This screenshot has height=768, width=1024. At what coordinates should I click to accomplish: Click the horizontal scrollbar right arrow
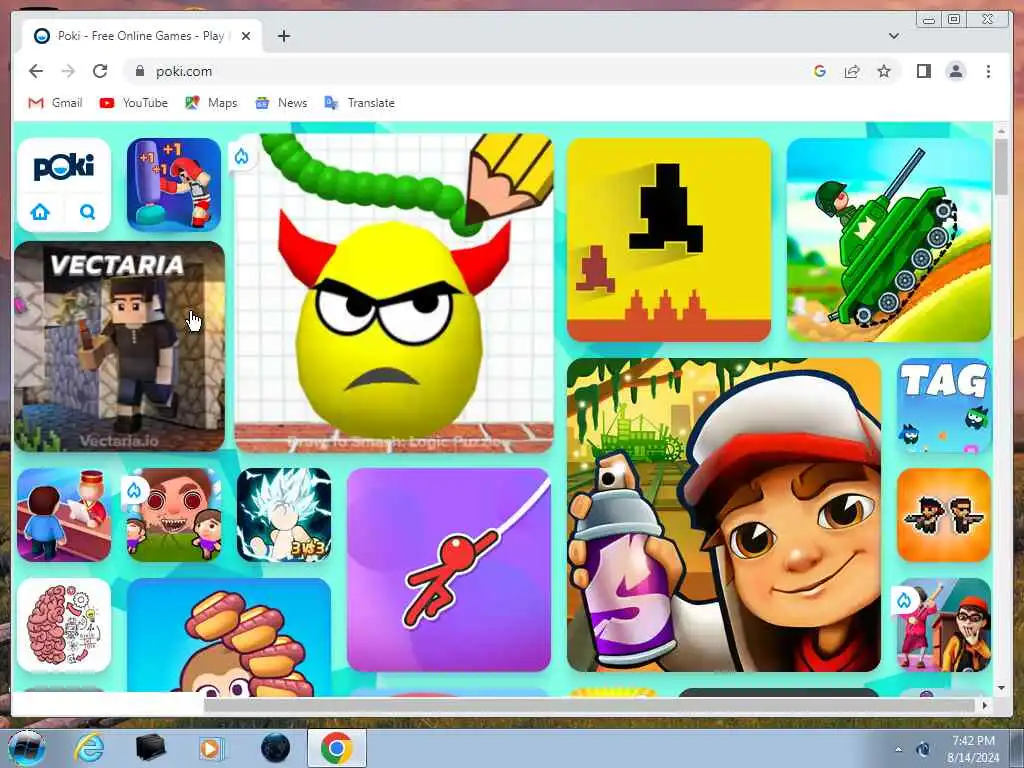tap(985, 705)
